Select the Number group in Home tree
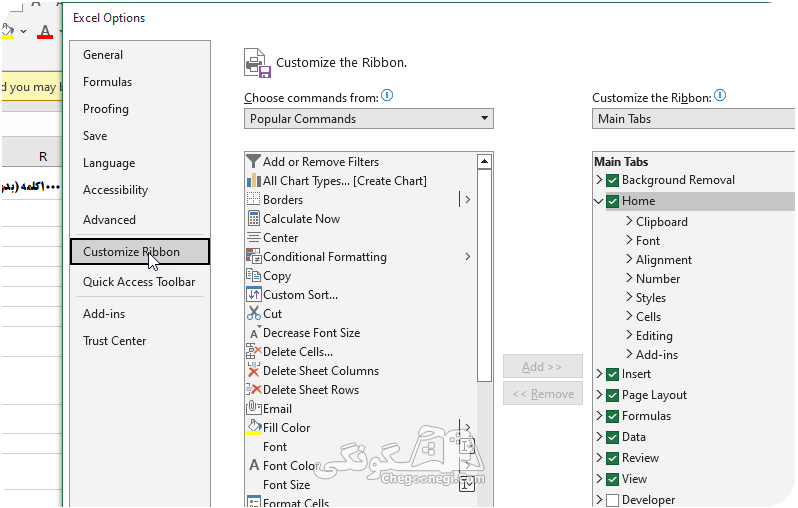This screenshot has width=798, height=508. click(658, 279)
